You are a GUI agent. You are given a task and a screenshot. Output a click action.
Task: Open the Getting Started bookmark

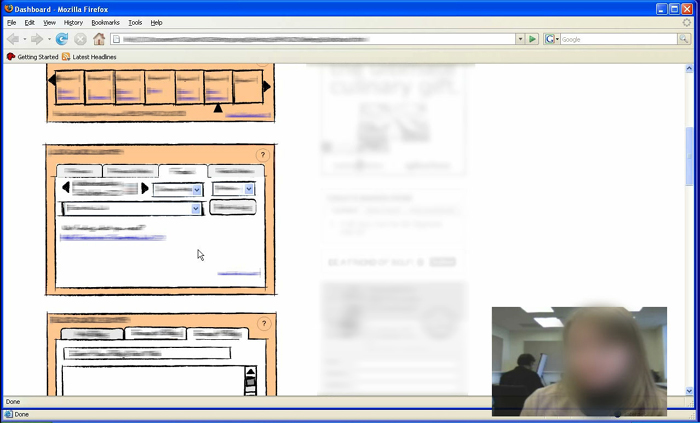33,57
